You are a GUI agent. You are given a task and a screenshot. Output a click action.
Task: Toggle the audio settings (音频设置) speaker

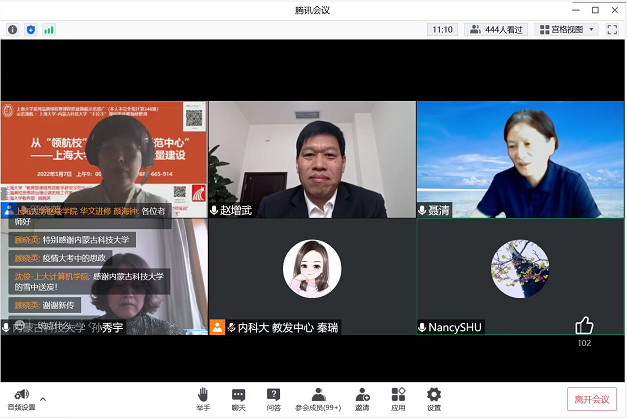click(20, 396)
